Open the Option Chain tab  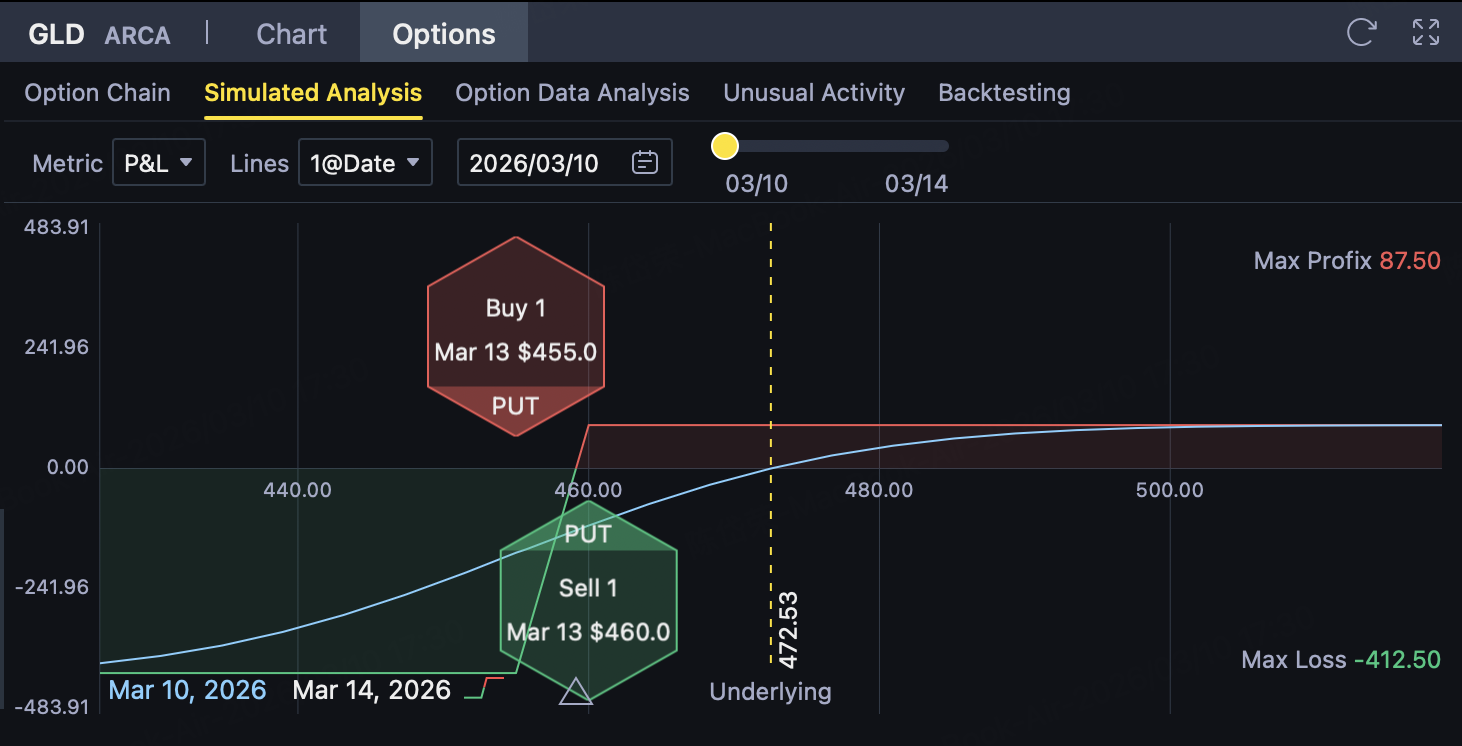click(x=97, y=93)
